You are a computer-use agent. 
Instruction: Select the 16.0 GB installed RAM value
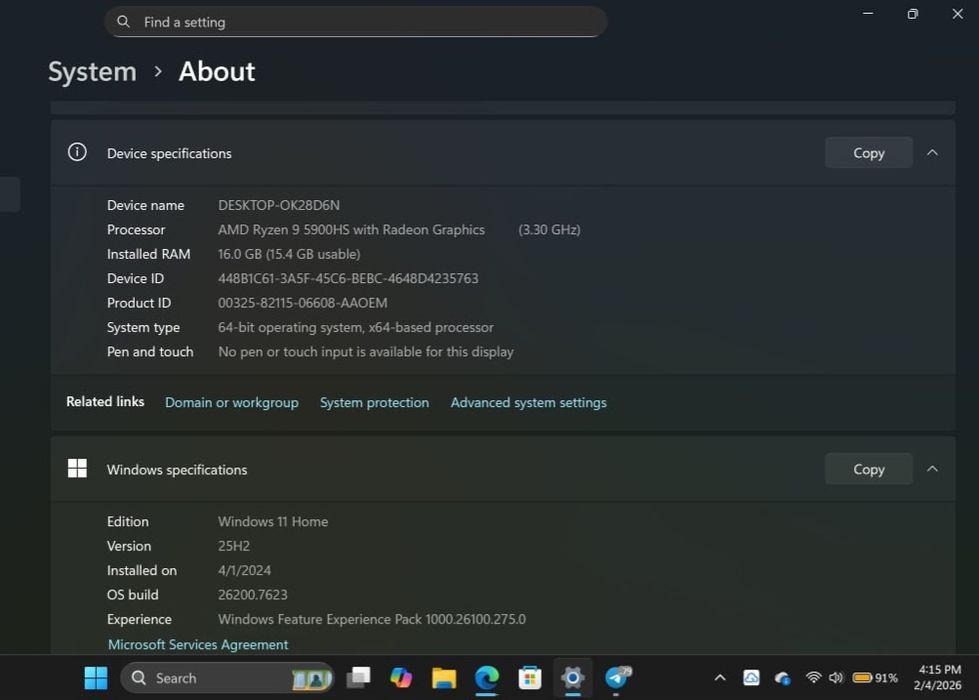[289, 254]
